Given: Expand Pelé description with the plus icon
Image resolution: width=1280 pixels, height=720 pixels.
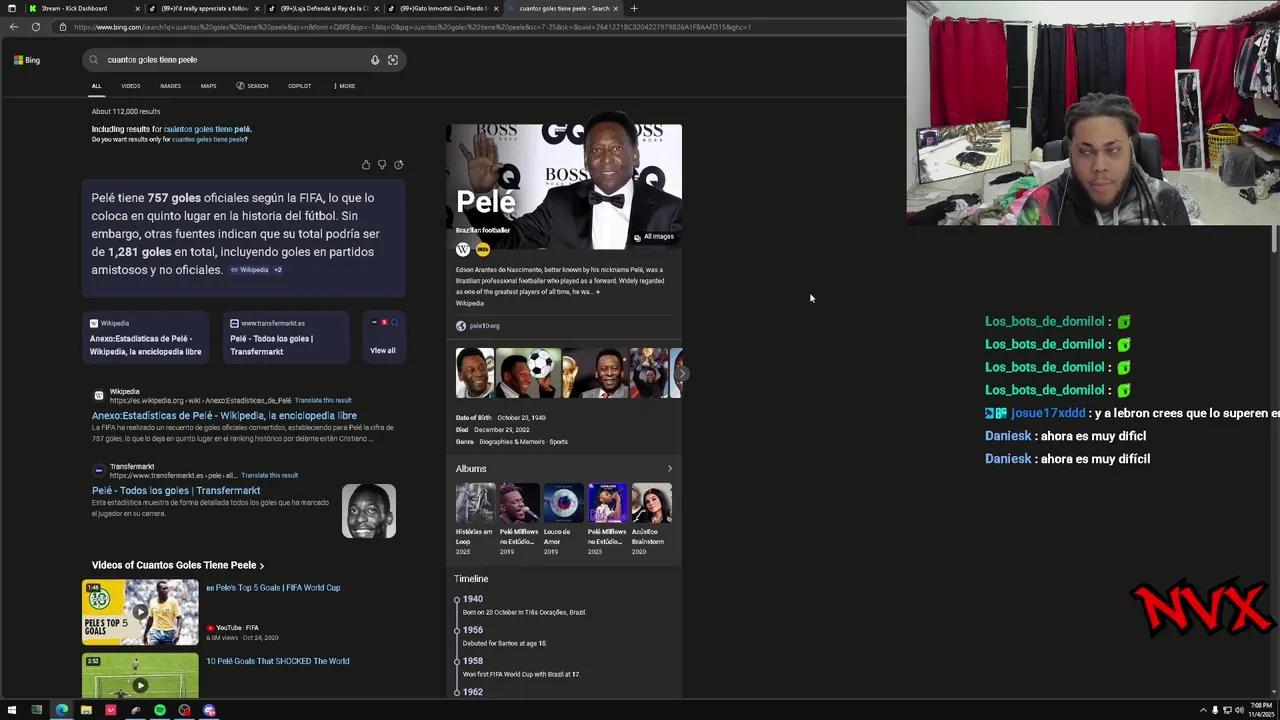Looking at the screenshot, I should [598, 292].
